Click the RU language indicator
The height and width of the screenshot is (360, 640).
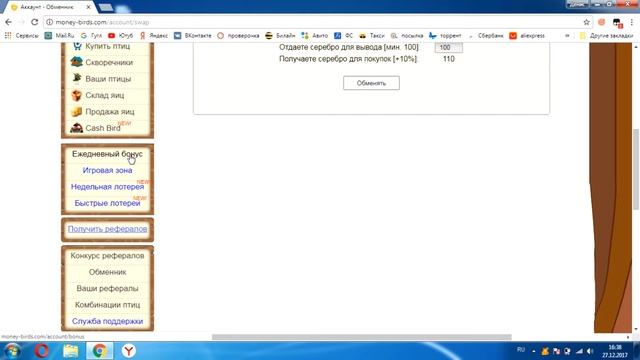[521, 350]
